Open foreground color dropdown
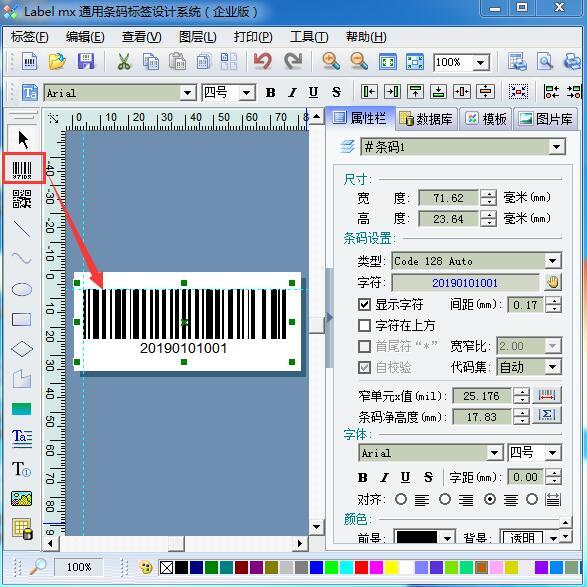The height and width of the screenshot is (587, 587). coord(447,538)
